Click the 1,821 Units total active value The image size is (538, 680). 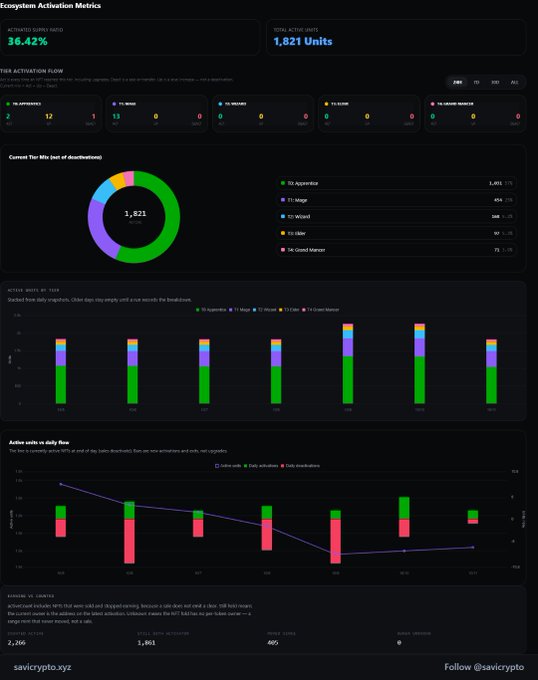click(303, 41)
